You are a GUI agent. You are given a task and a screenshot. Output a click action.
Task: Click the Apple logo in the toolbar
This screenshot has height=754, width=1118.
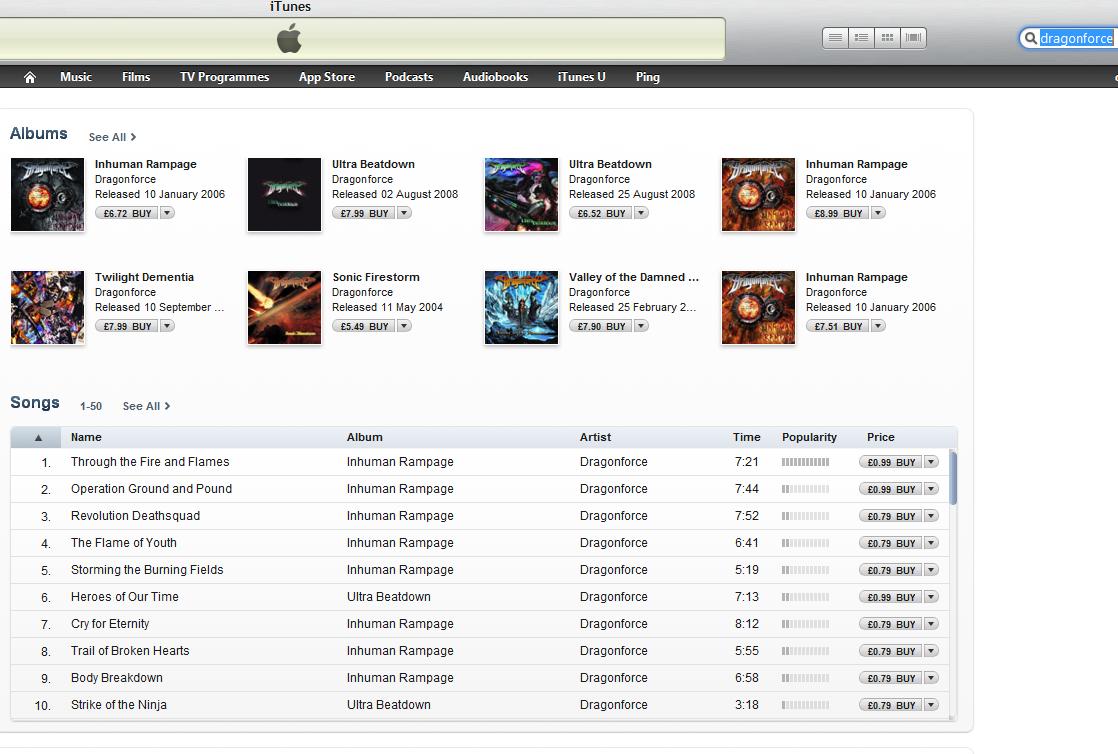tap(289, 40)
